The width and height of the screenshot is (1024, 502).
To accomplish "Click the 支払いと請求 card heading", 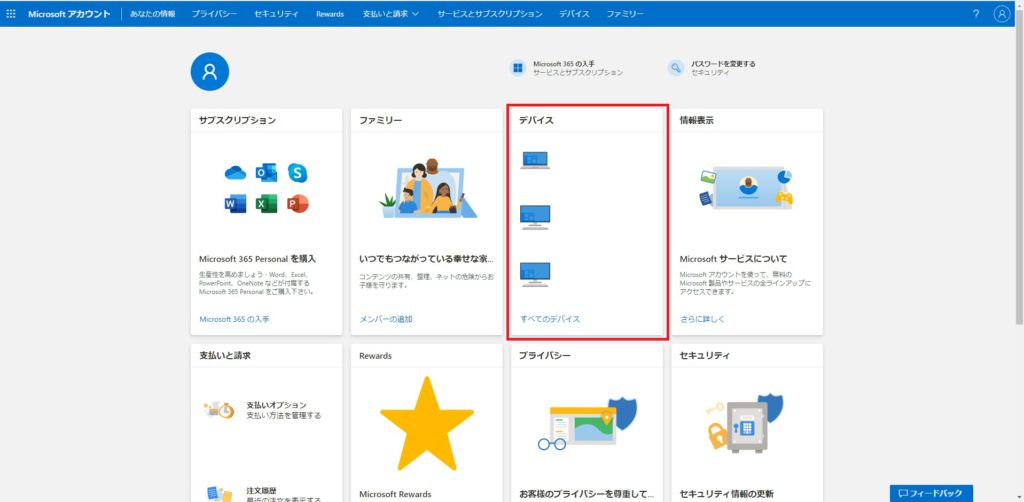I will coord(225,356).
